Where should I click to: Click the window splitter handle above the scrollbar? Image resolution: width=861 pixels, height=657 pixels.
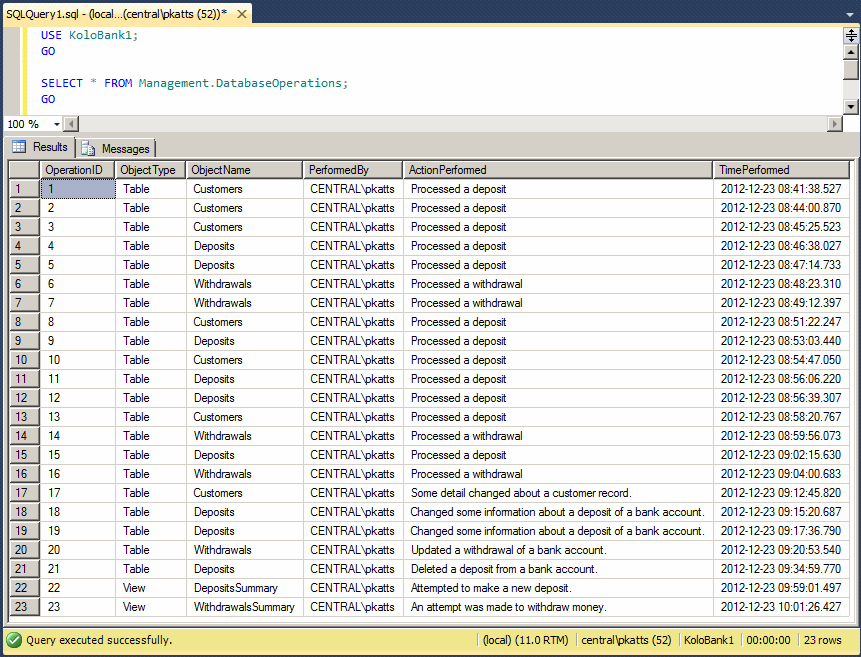pos(849,35)
